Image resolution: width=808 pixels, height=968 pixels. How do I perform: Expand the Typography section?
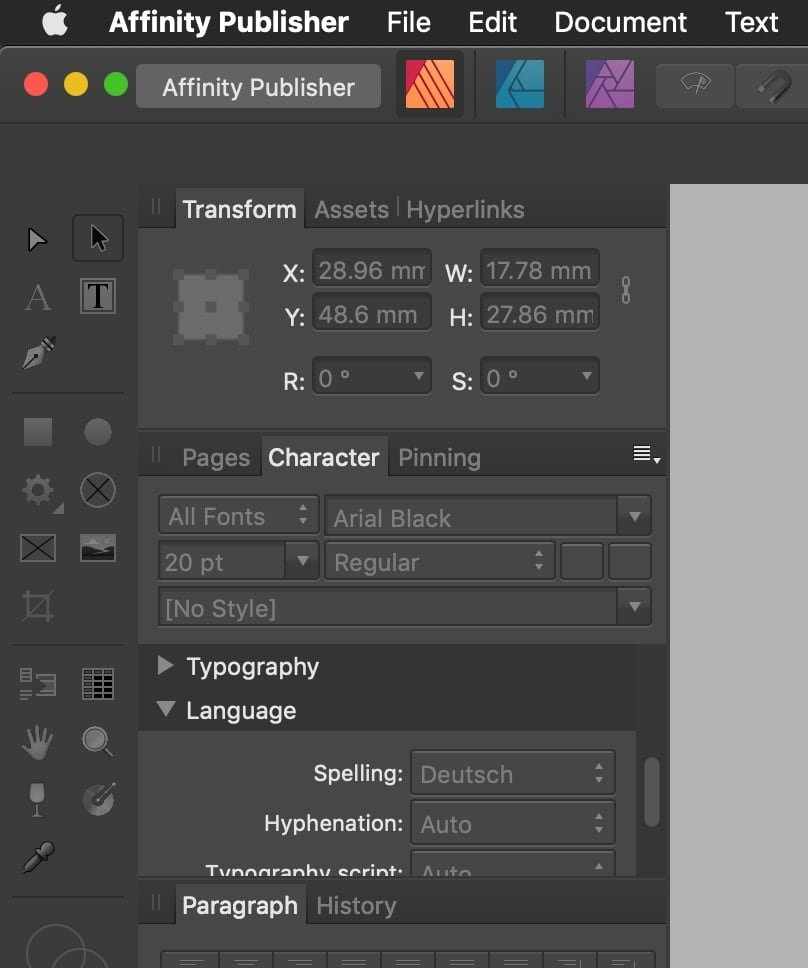(166, 666)
